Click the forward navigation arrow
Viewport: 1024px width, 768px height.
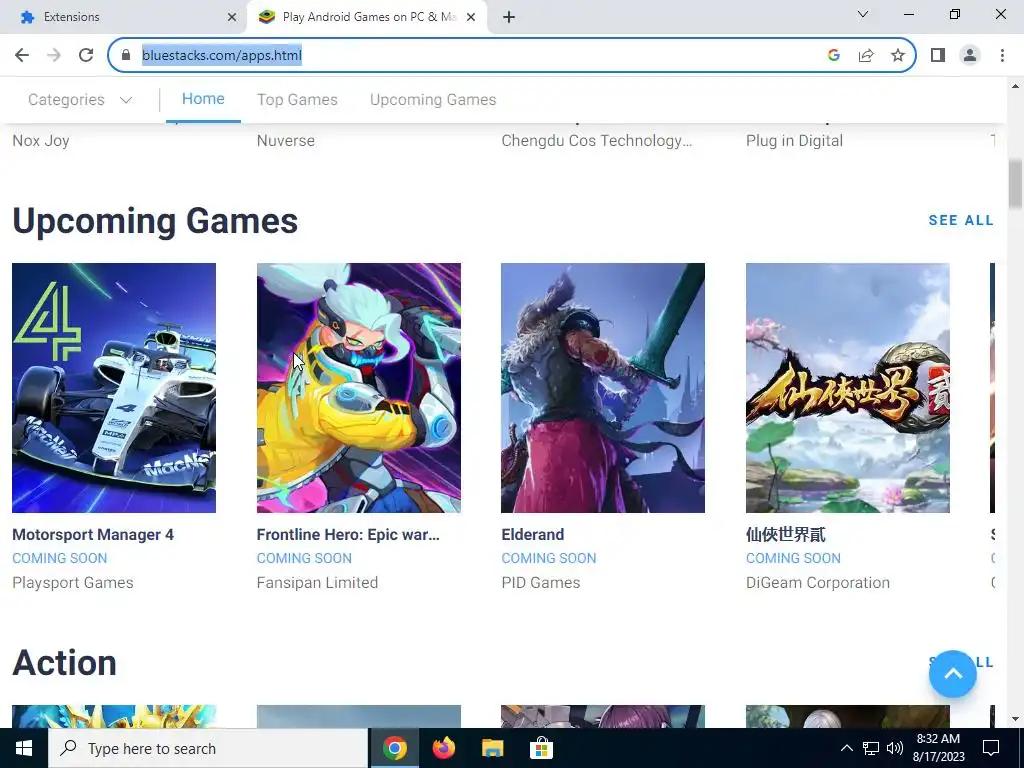54,56
